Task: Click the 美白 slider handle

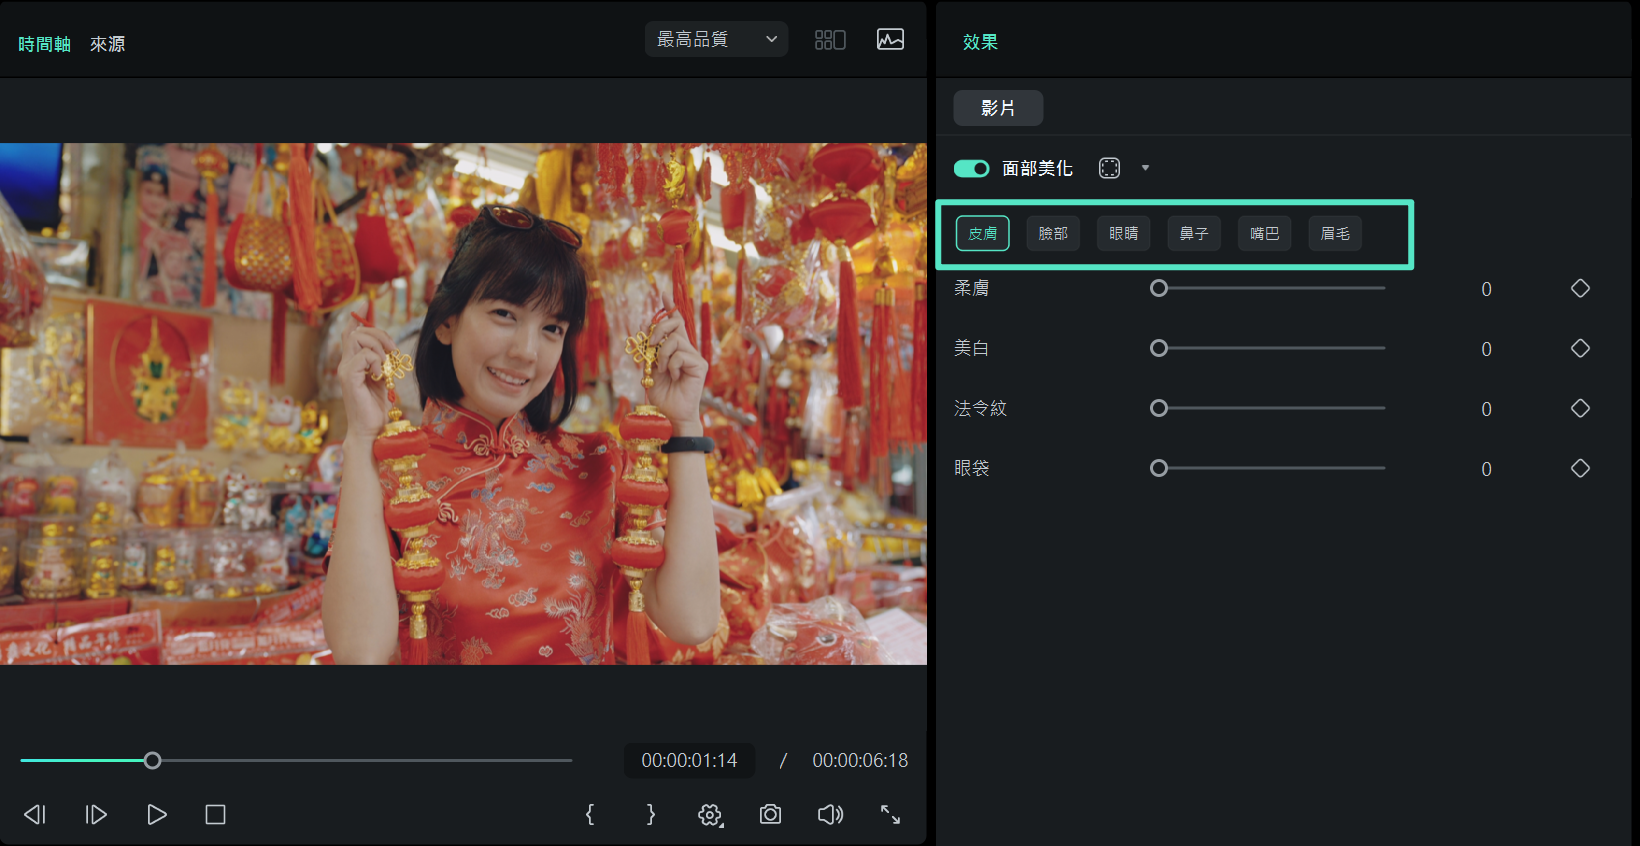Action: (1159, 348)
